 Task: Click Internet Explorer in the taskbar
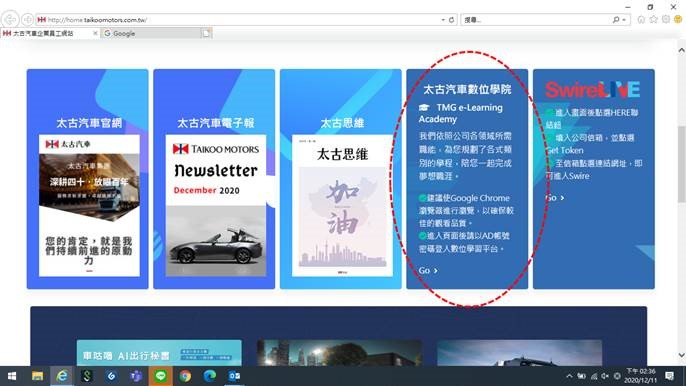point(62,376)
